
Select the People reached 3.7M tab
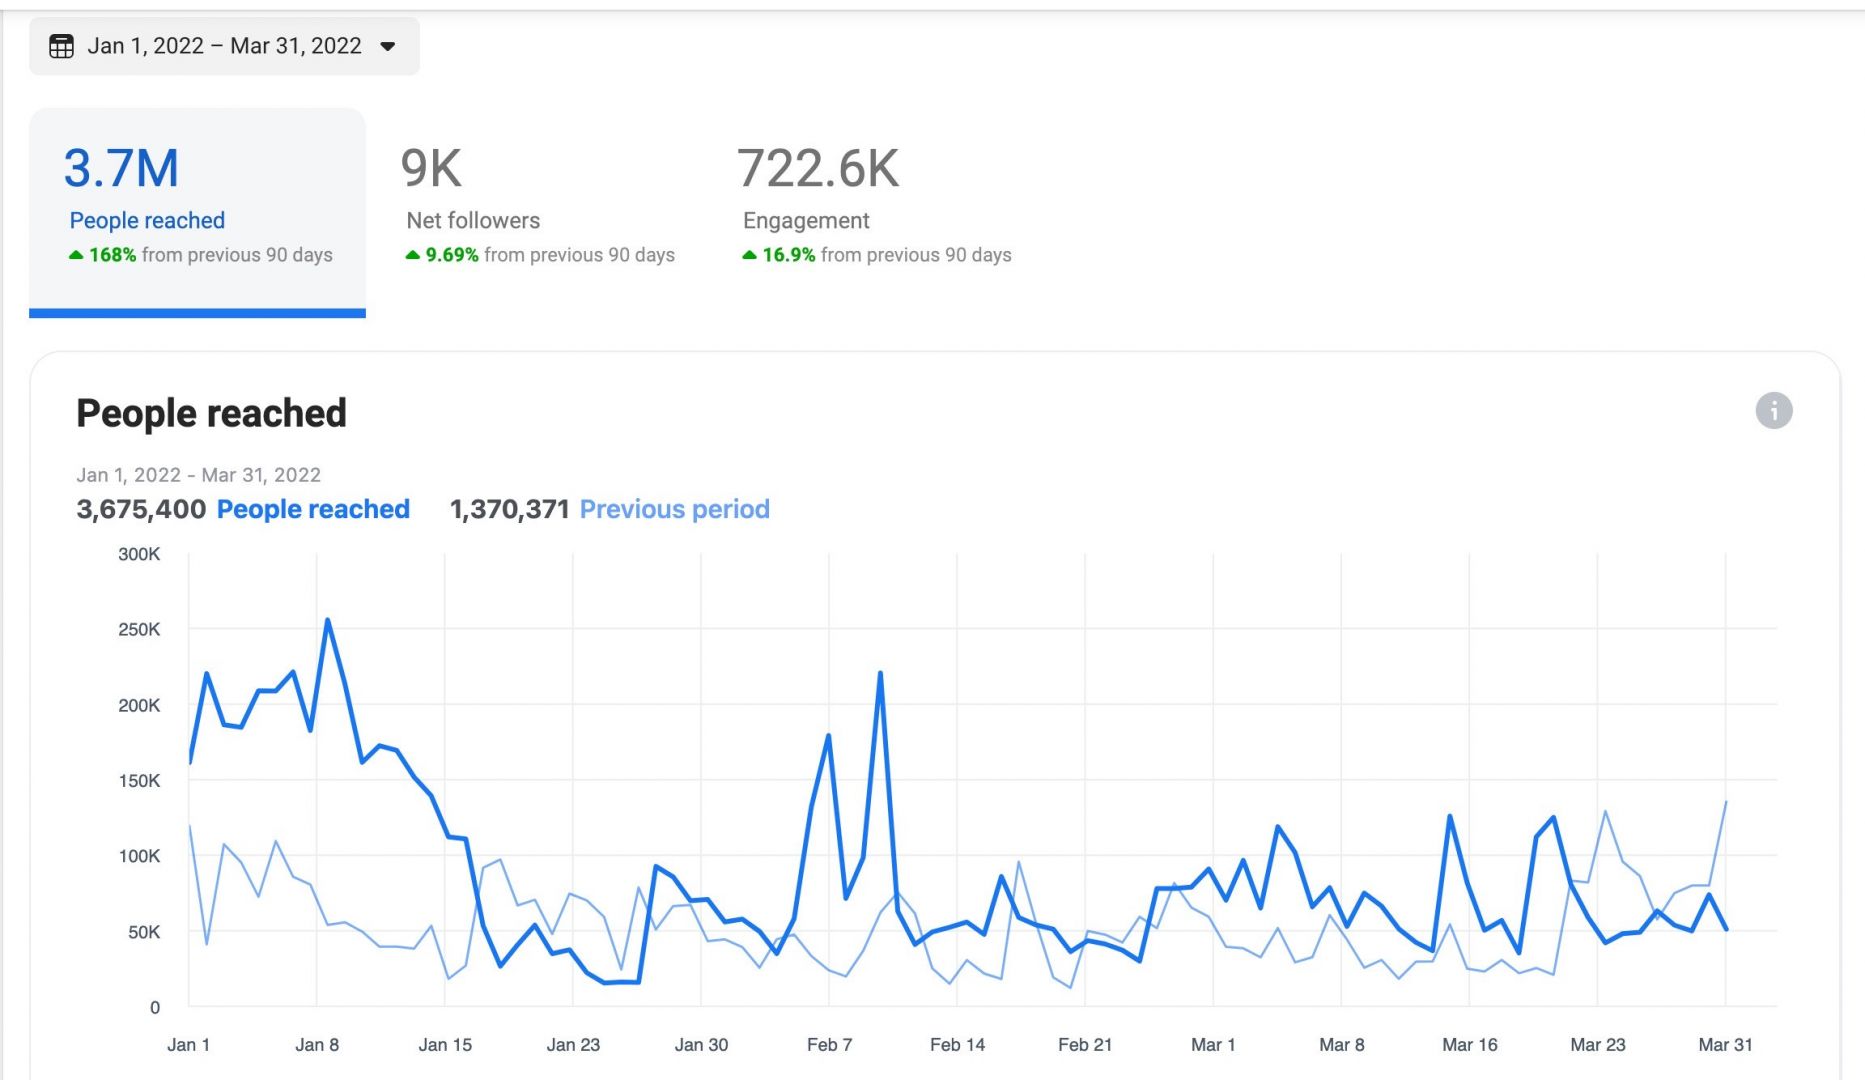click(197, 210)
